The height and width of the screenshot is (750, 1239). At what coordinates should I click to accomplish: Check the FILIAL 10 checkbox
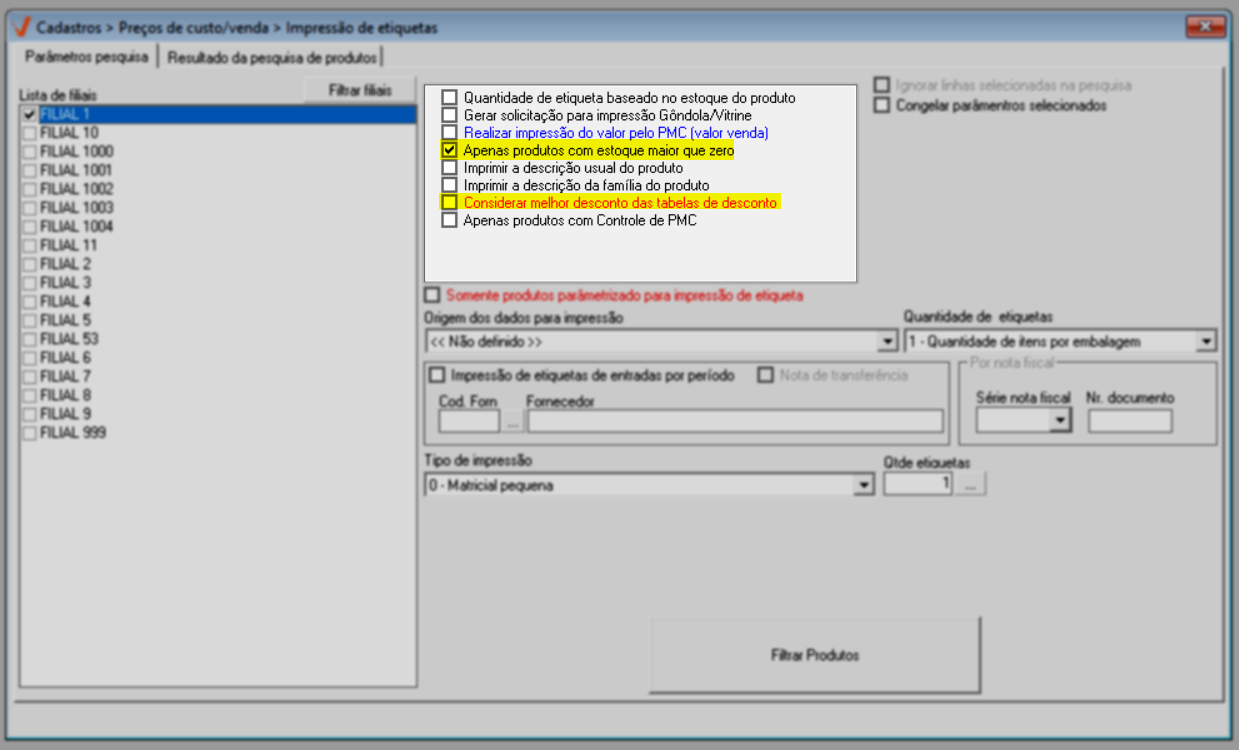[x=29, y=133]
